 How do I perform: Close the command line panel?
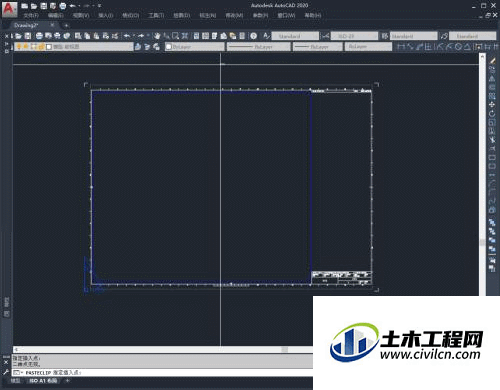[6, 362]
